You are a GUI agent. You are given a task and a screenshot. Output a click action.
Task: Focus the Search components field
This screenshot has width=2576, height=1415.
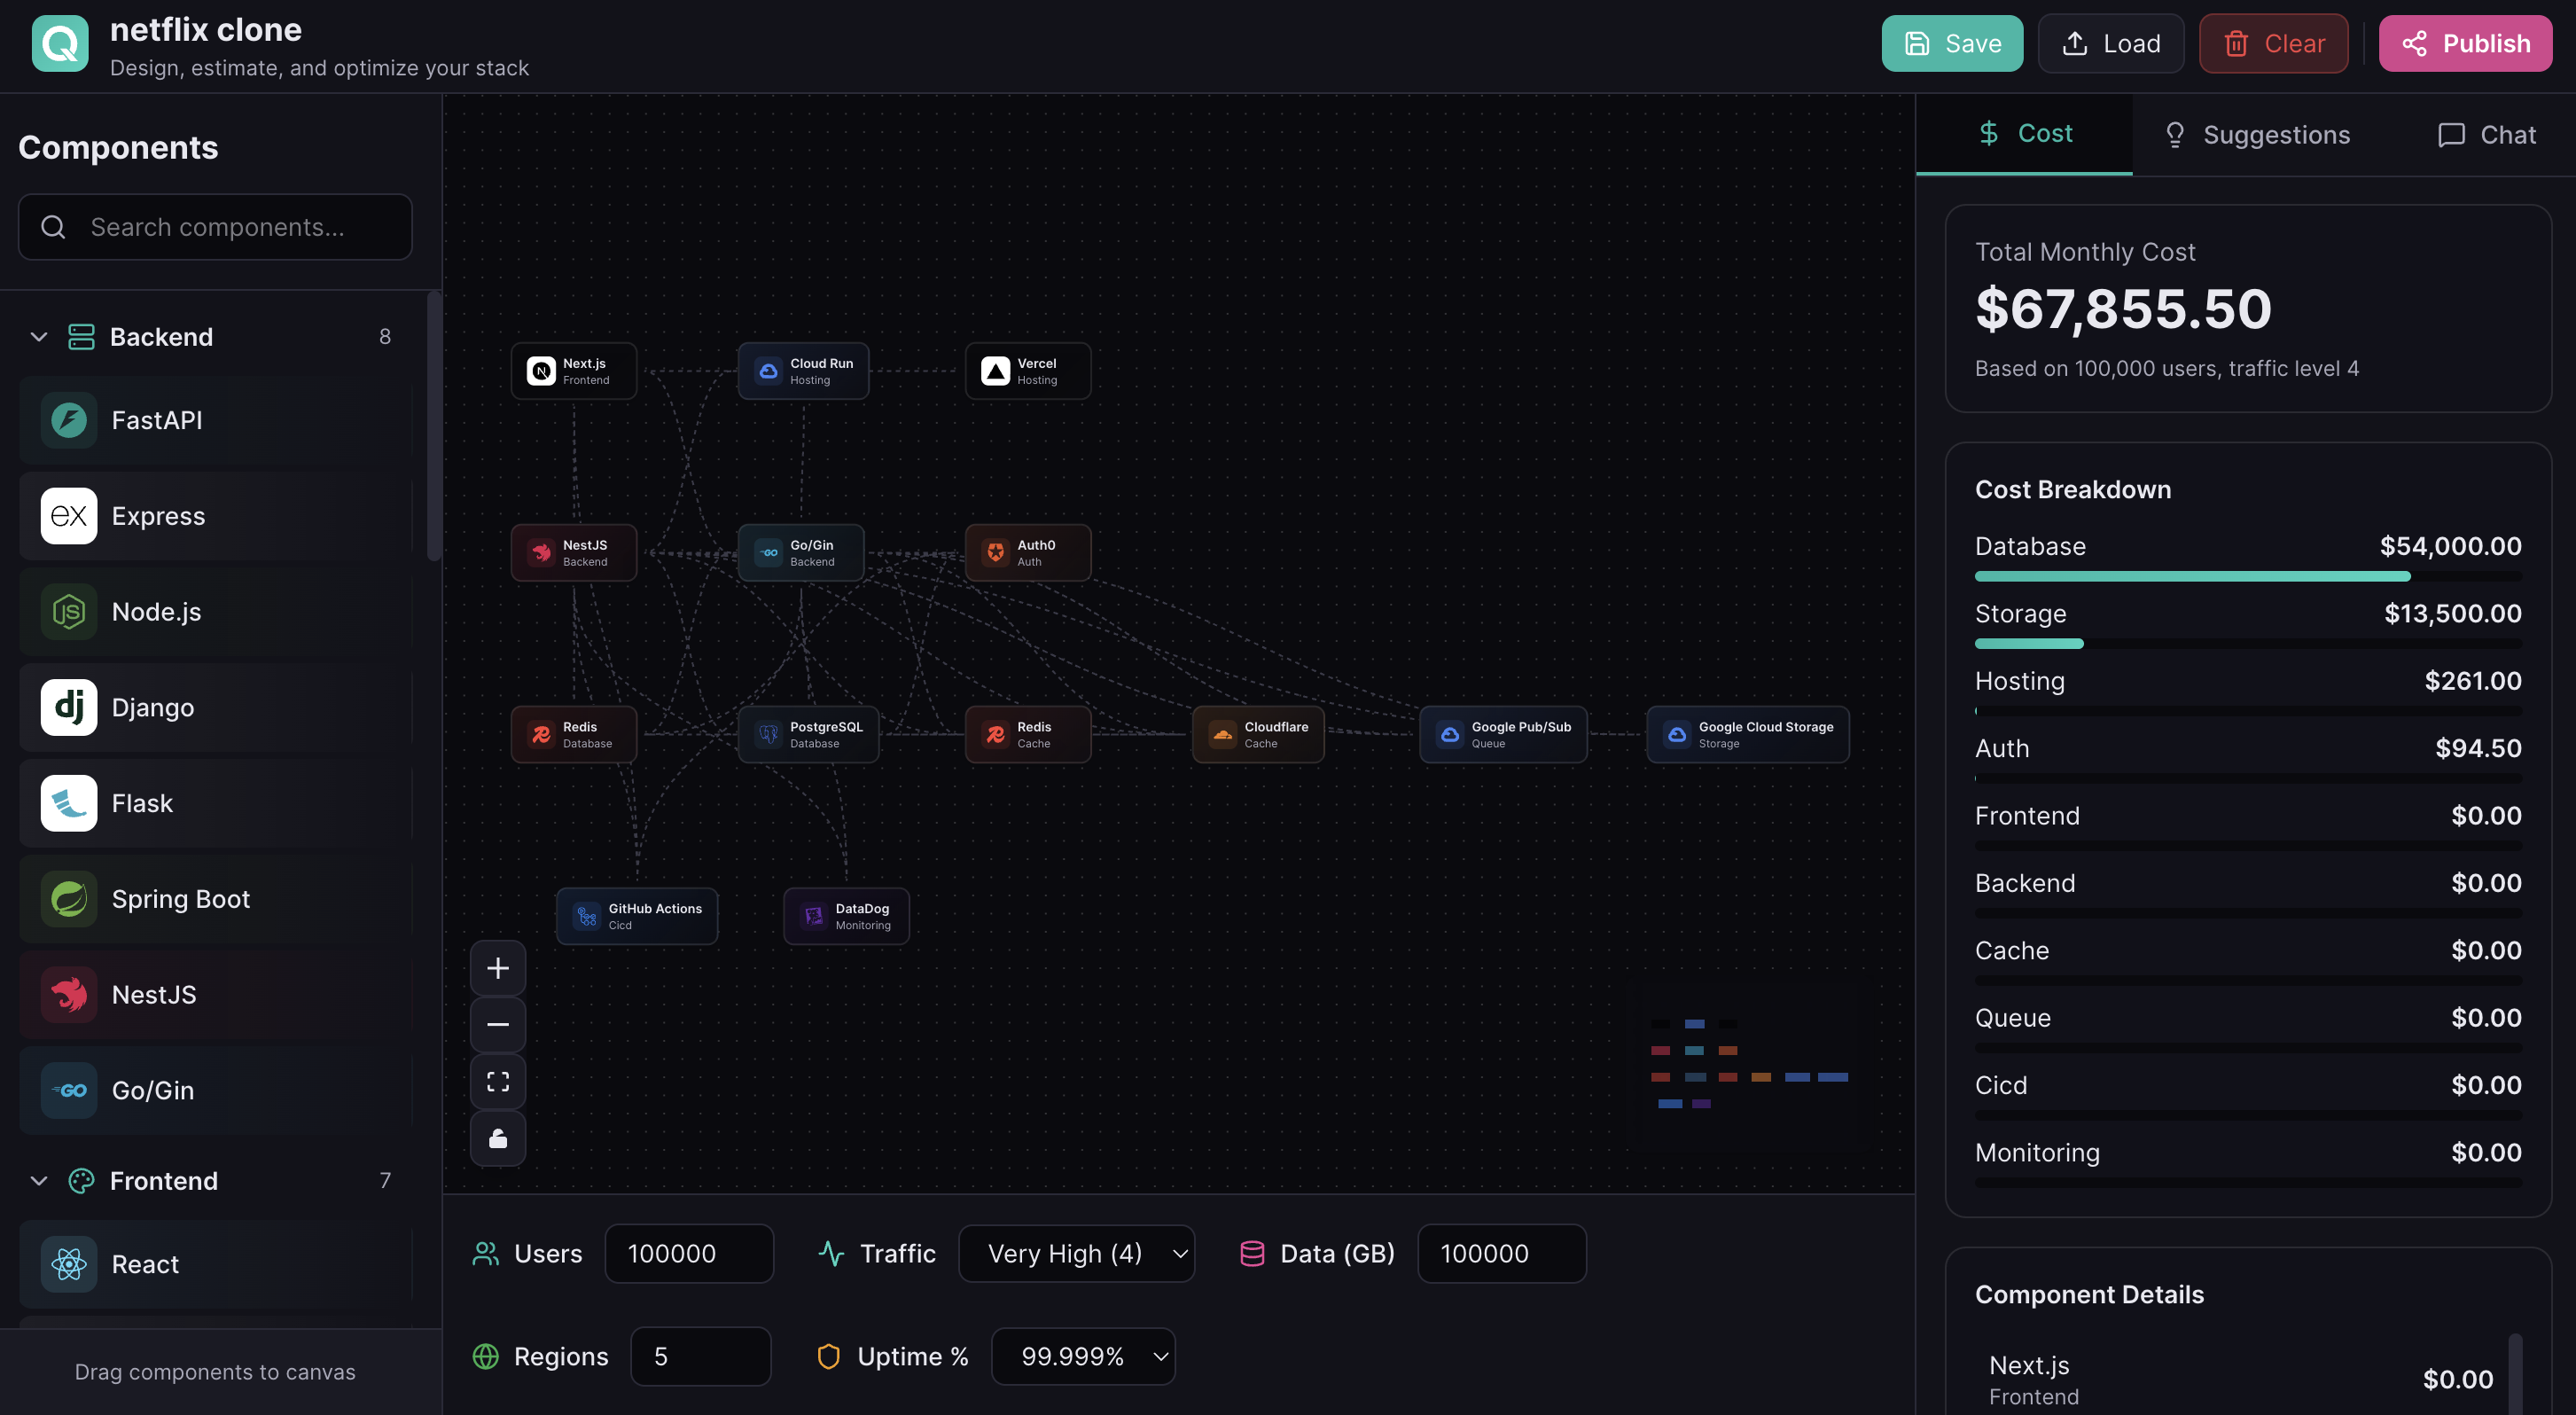pyautogui.click(x=216, y=227)
